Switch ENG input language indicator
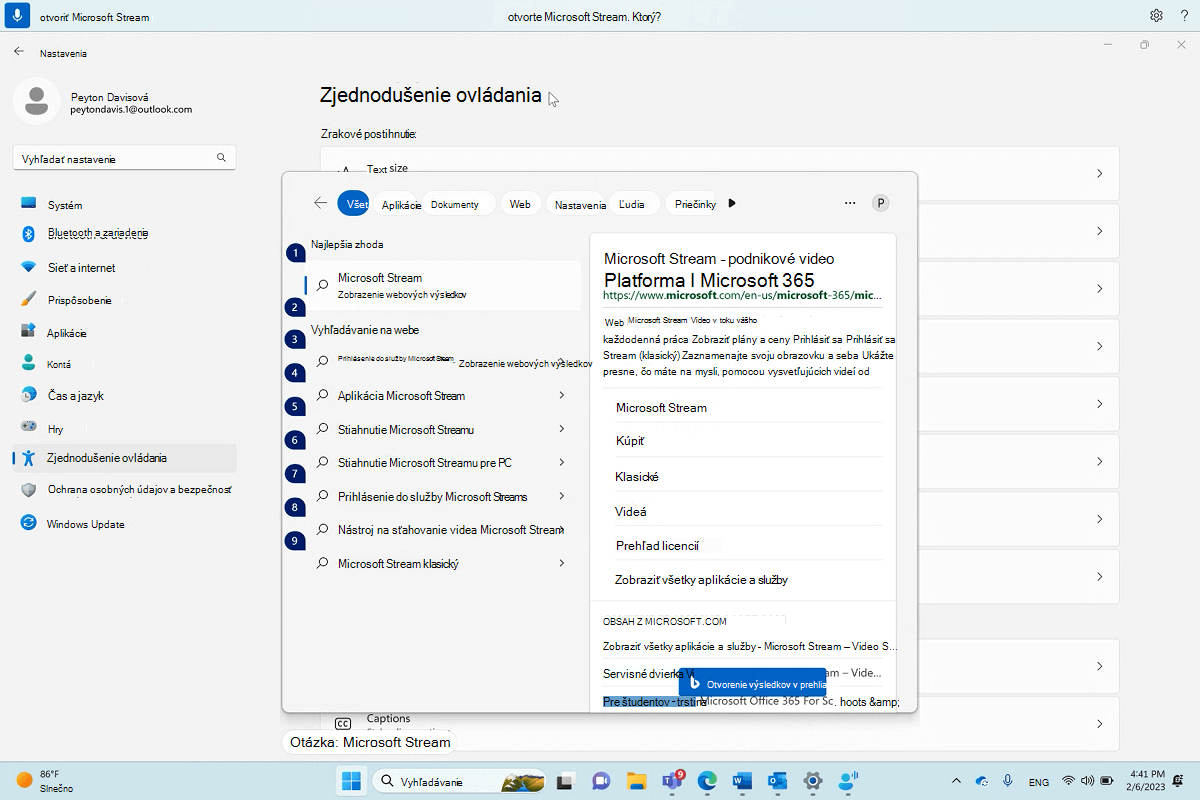1200x800 pixels. (x=1039, y=781)
